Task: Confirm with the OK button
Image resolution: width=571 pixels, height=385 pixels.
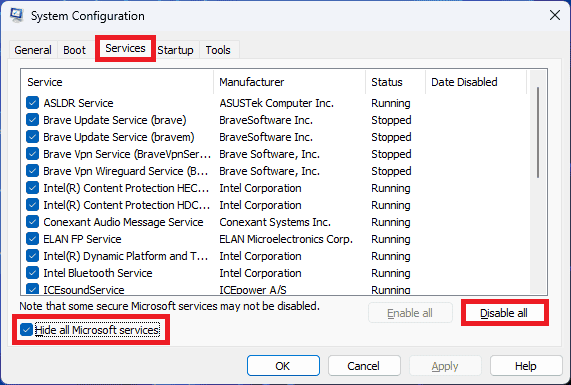Action: pos(283,365)
